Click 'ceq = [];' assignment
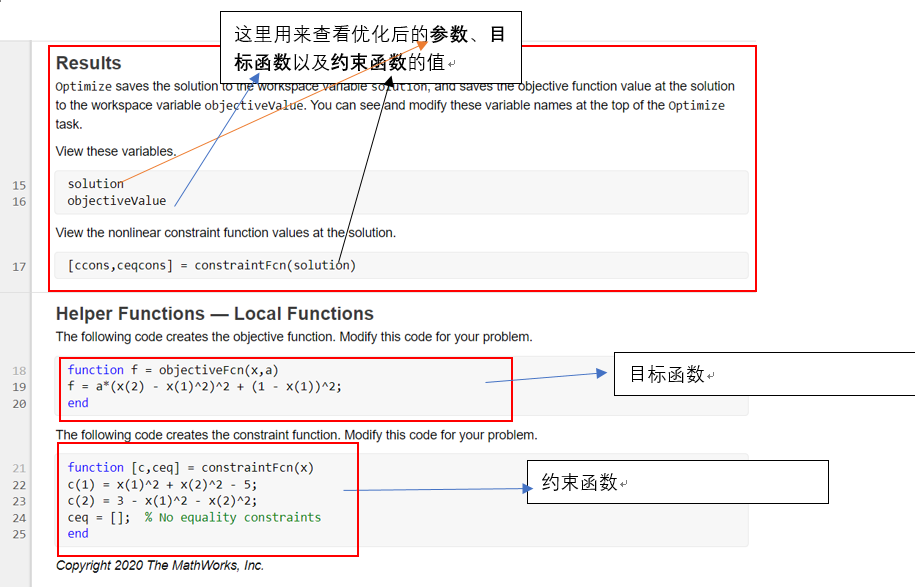 pyautogui.click(x=99, y=518)
